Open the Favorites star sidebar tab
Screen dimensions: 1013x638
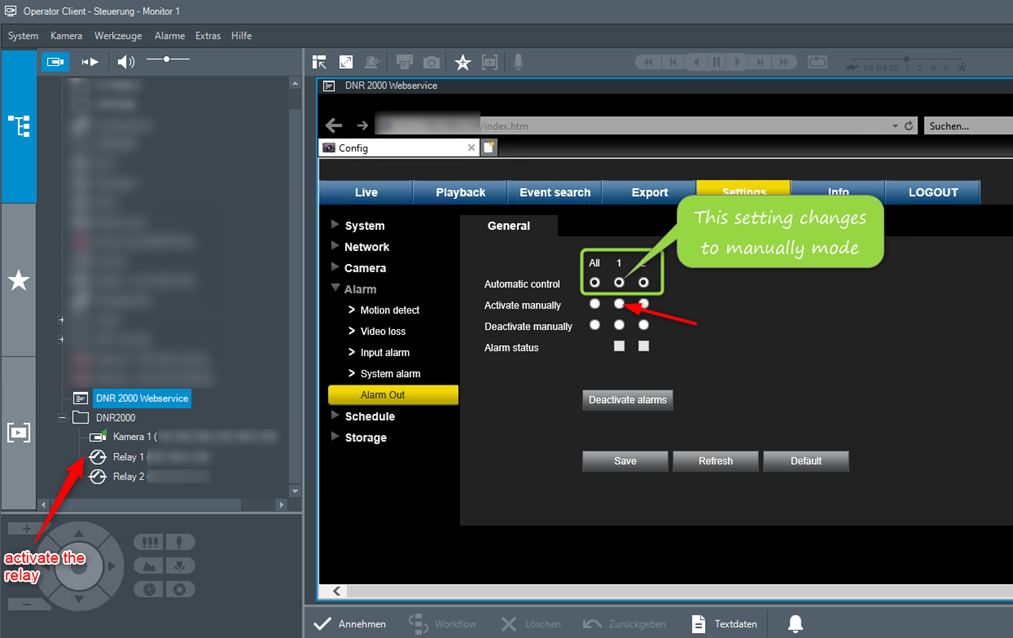19,280
